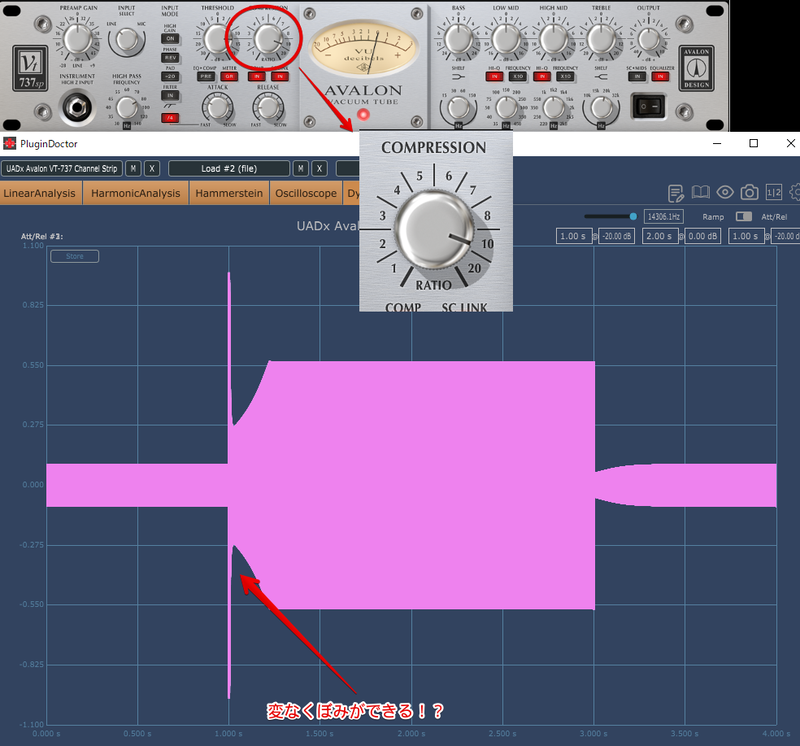The height and width of the screenshot is (746, 800).
Task: Click the UADx Avalon VT-737 Channel Strip slot
Action: click(x=62, y=168)
